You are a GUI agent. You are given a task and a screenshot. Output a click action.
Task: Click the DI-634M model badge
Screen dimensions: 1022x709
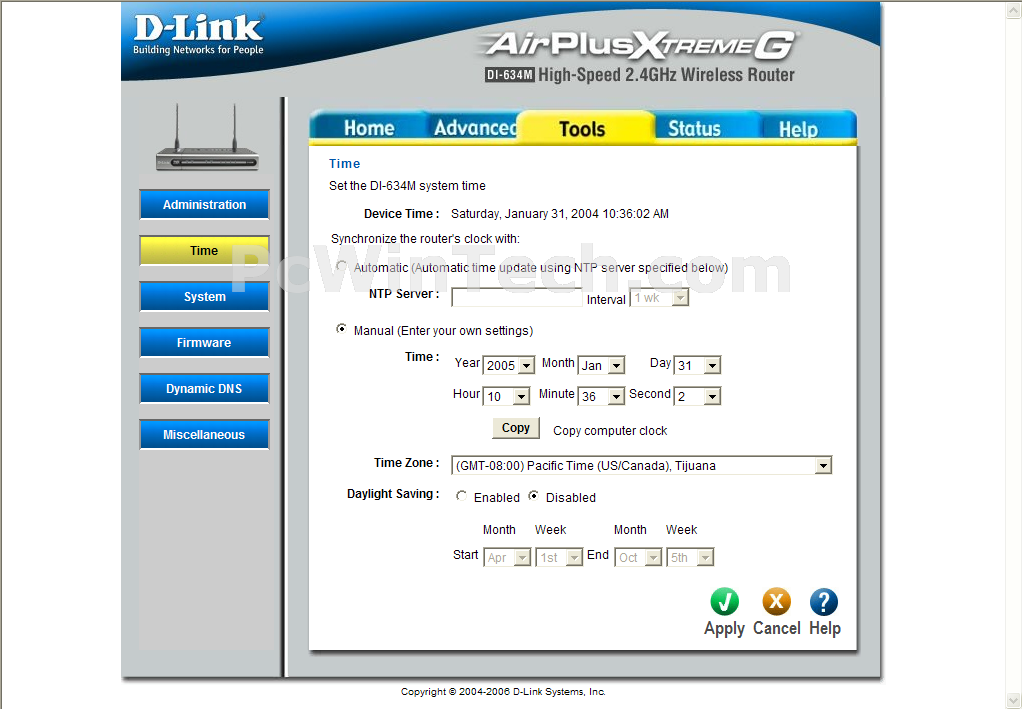[x=510, y=75]
